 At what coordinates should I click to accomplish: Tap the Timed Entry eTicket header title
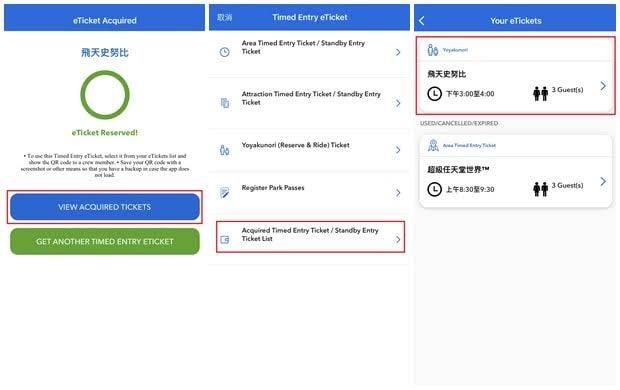310,17
